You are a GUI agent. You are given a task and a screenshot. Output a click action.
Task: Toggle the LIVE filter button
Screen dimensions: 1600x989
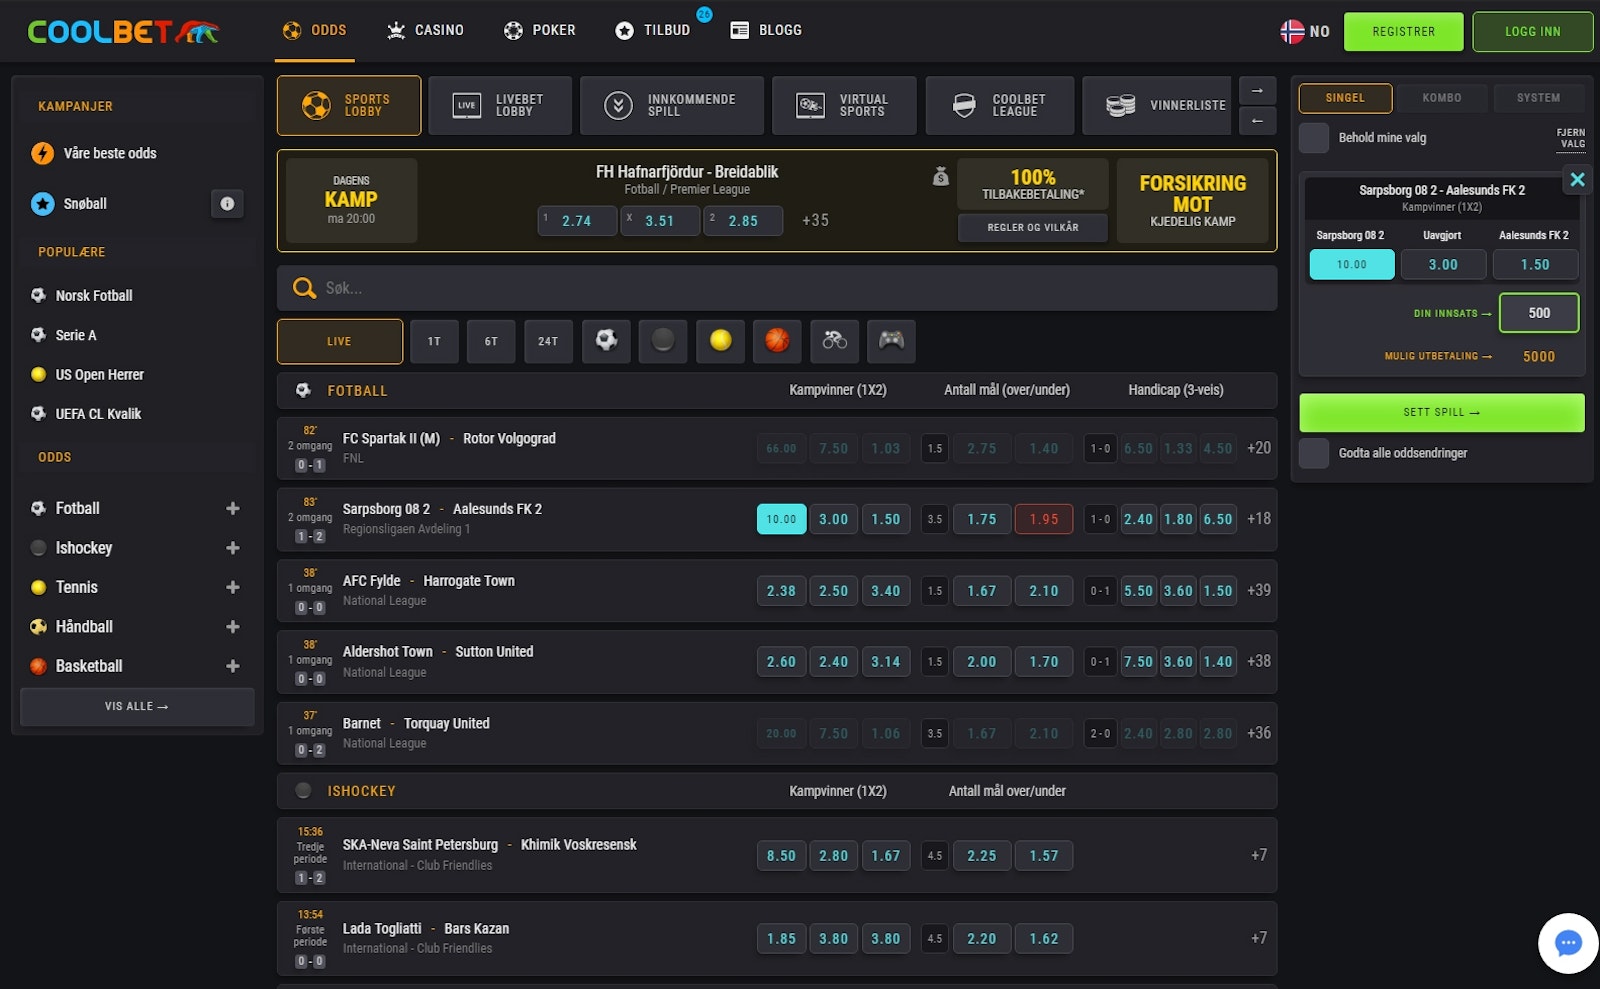click(x=339, y=342)
